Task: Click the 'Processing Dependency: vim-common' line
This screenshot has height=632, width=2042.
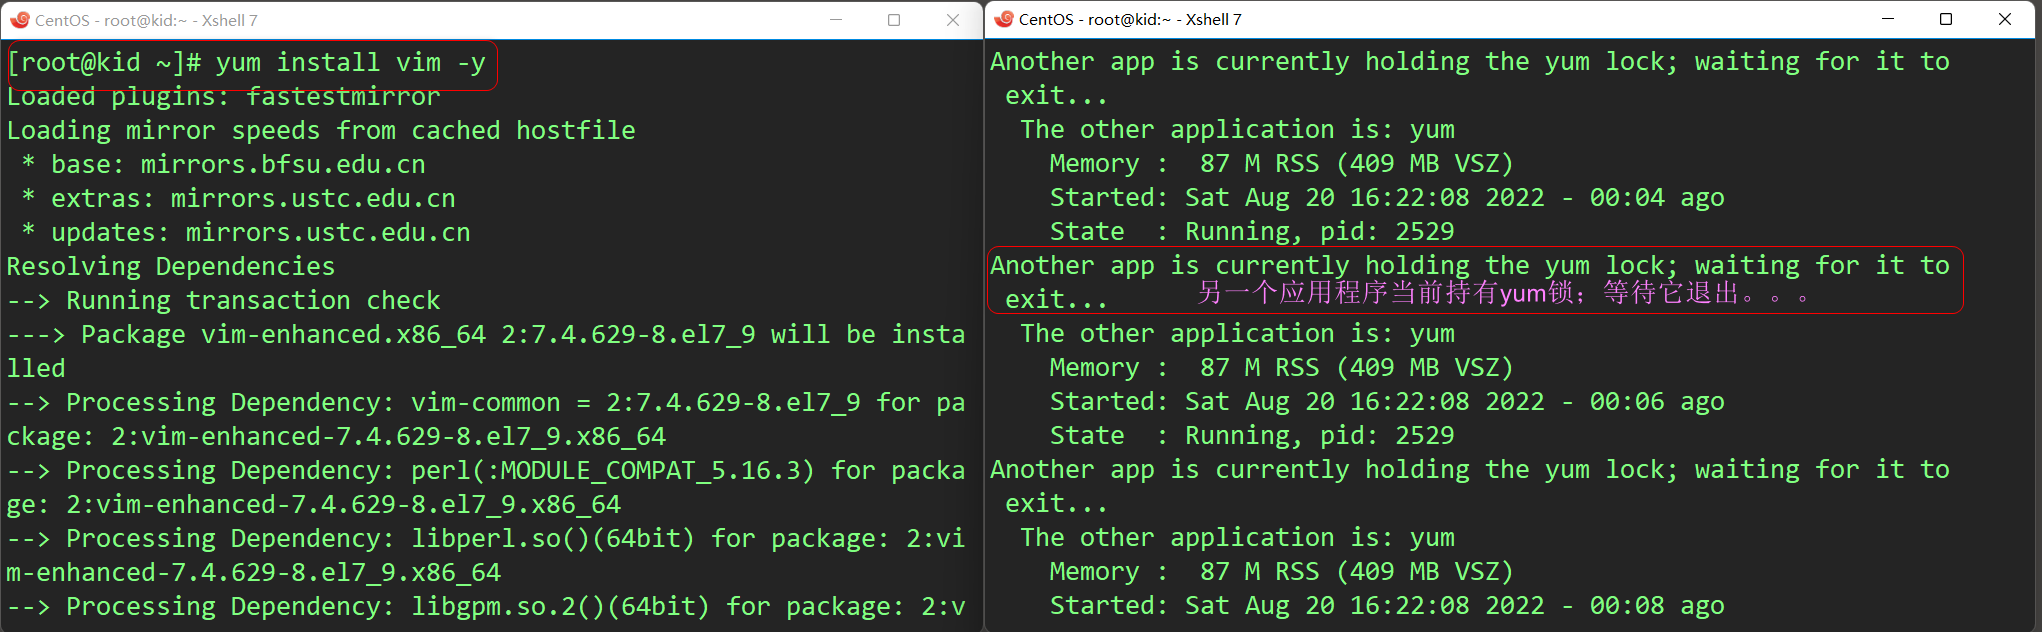Action: click(x=486, y=403)
